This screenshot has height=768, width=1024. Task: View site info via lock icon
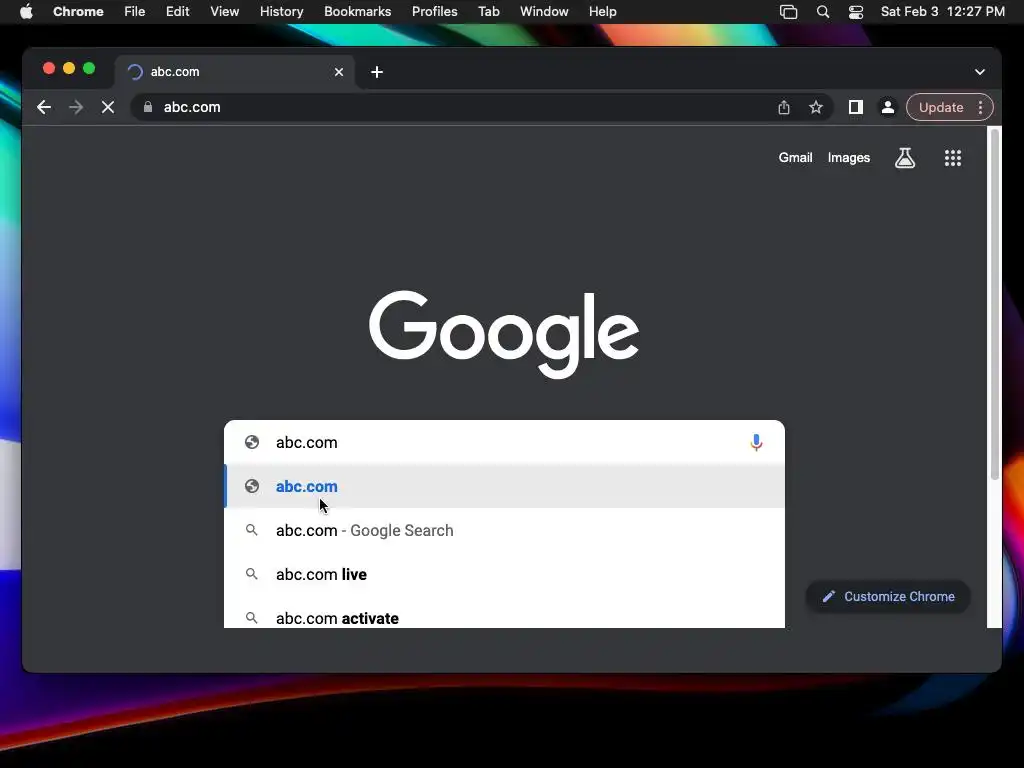[x=148, y=107]
